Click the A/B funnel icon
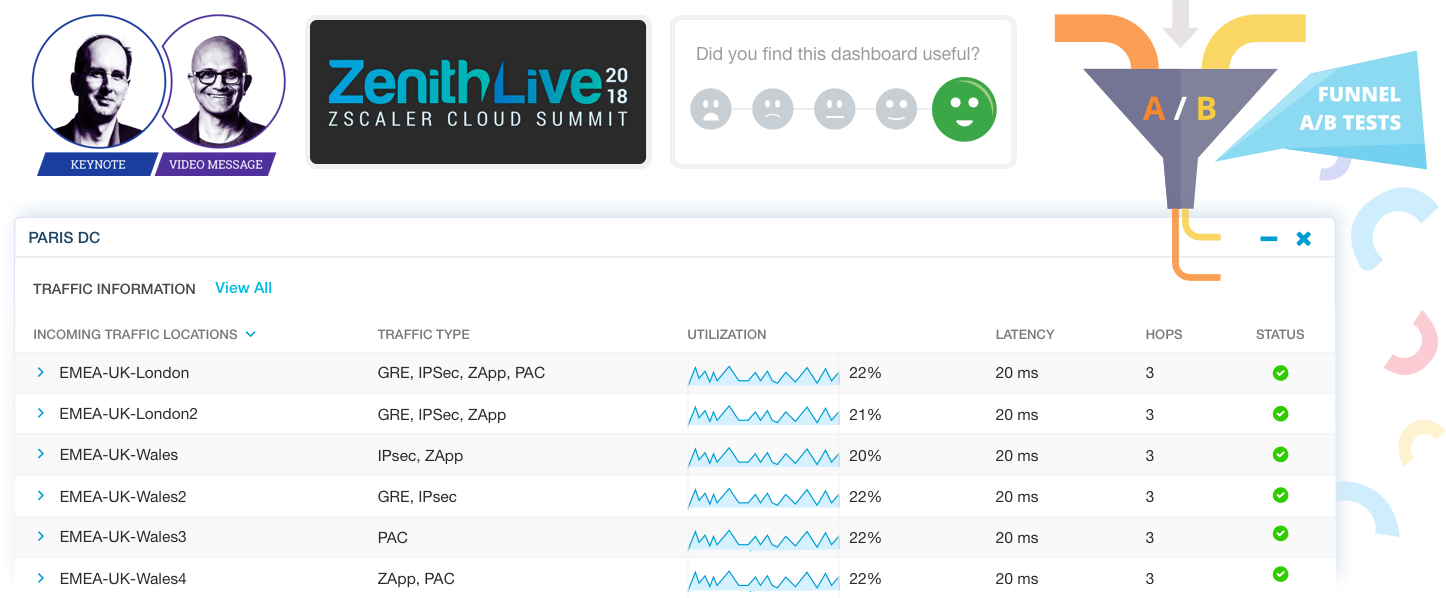 tap(1180, 110)
